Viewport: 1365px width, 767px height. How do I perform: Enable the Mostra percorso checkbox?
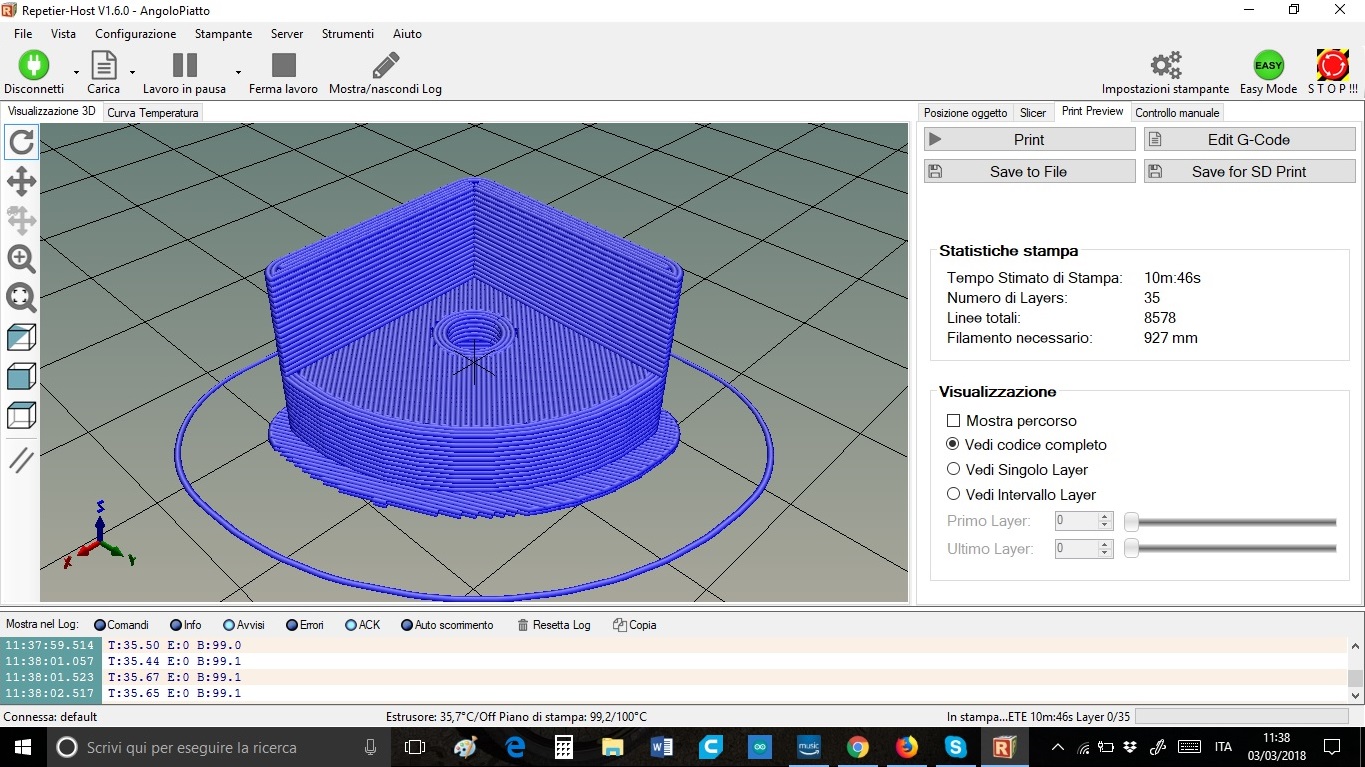pos(954,421)
